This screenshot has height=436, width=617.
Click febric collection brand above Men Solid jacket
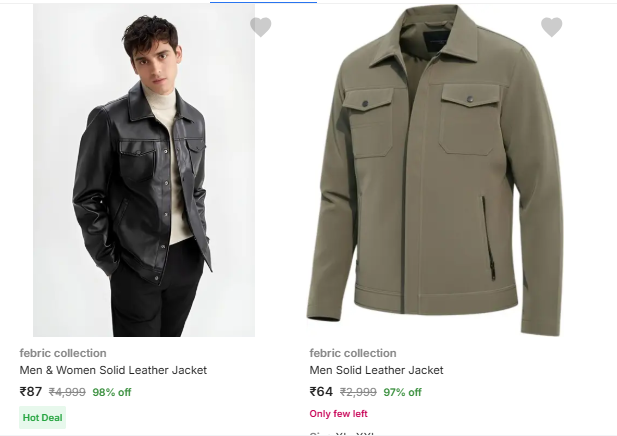coord(353,353)
